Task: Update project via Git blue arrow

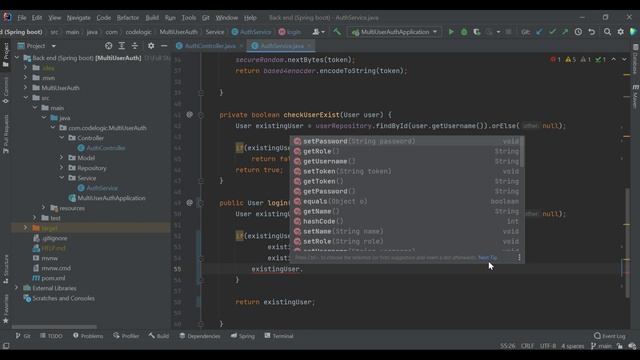Action: 539,32
